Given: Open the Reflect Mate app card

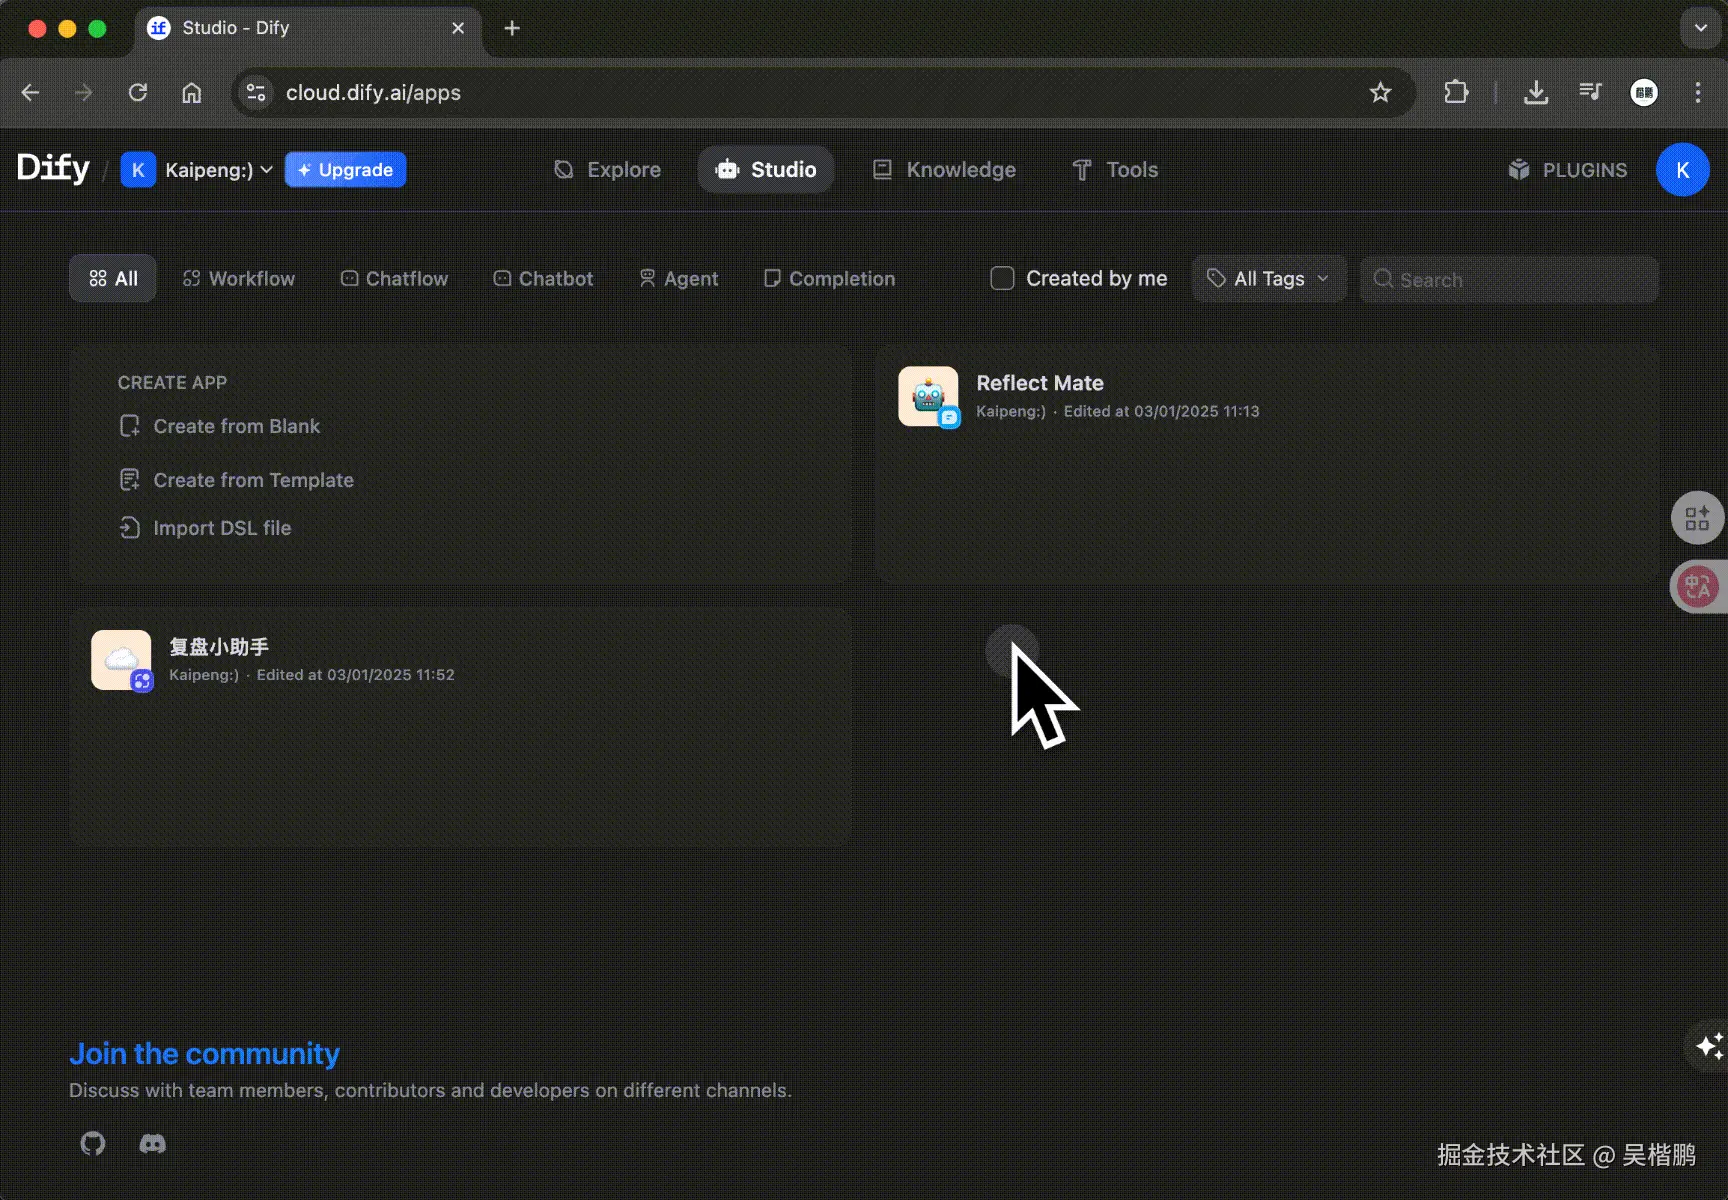Looking at the screenshot, I should click(1267, 465).
